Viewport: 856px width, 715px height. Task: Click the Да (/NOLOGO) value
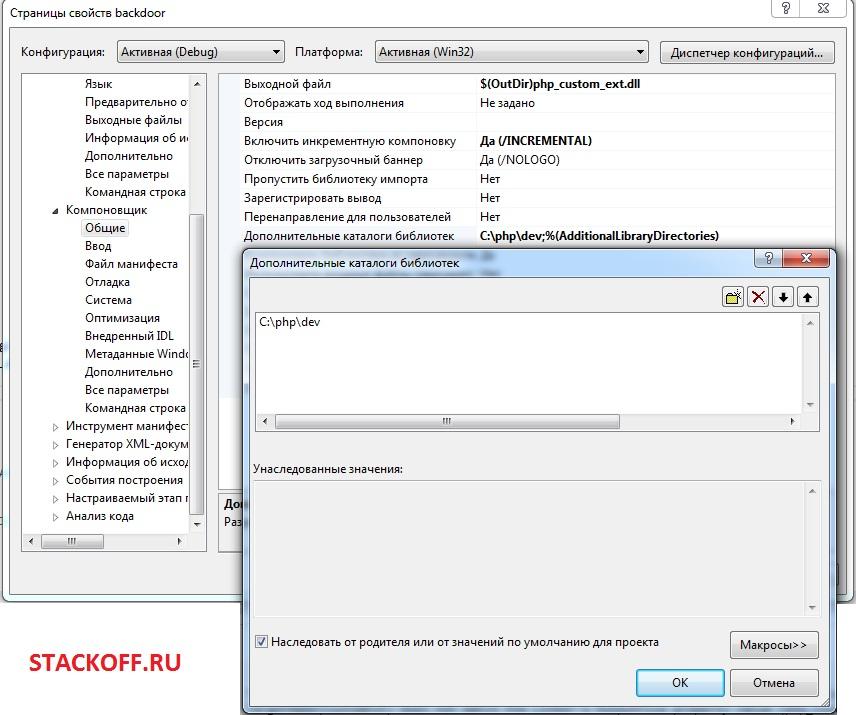(520, 160)
